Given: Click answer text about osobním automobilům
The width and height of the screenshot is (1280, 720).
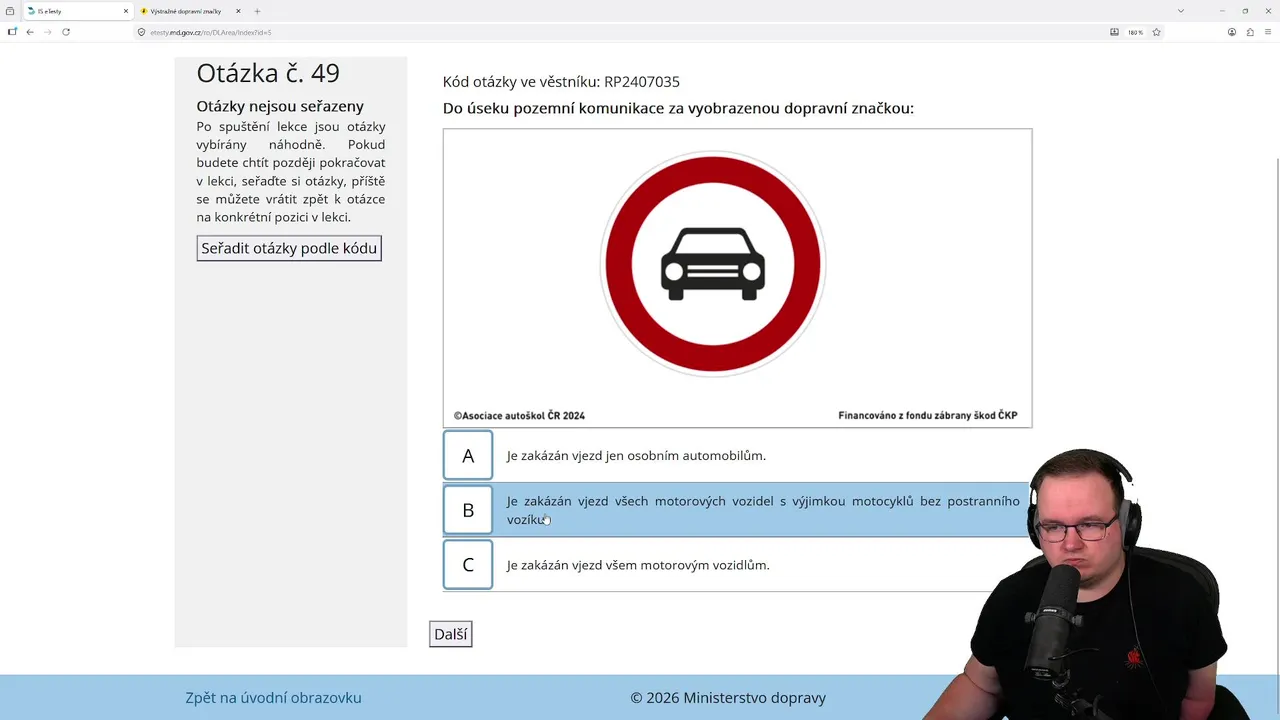Looking at the screenshot, I should point(636,456).
